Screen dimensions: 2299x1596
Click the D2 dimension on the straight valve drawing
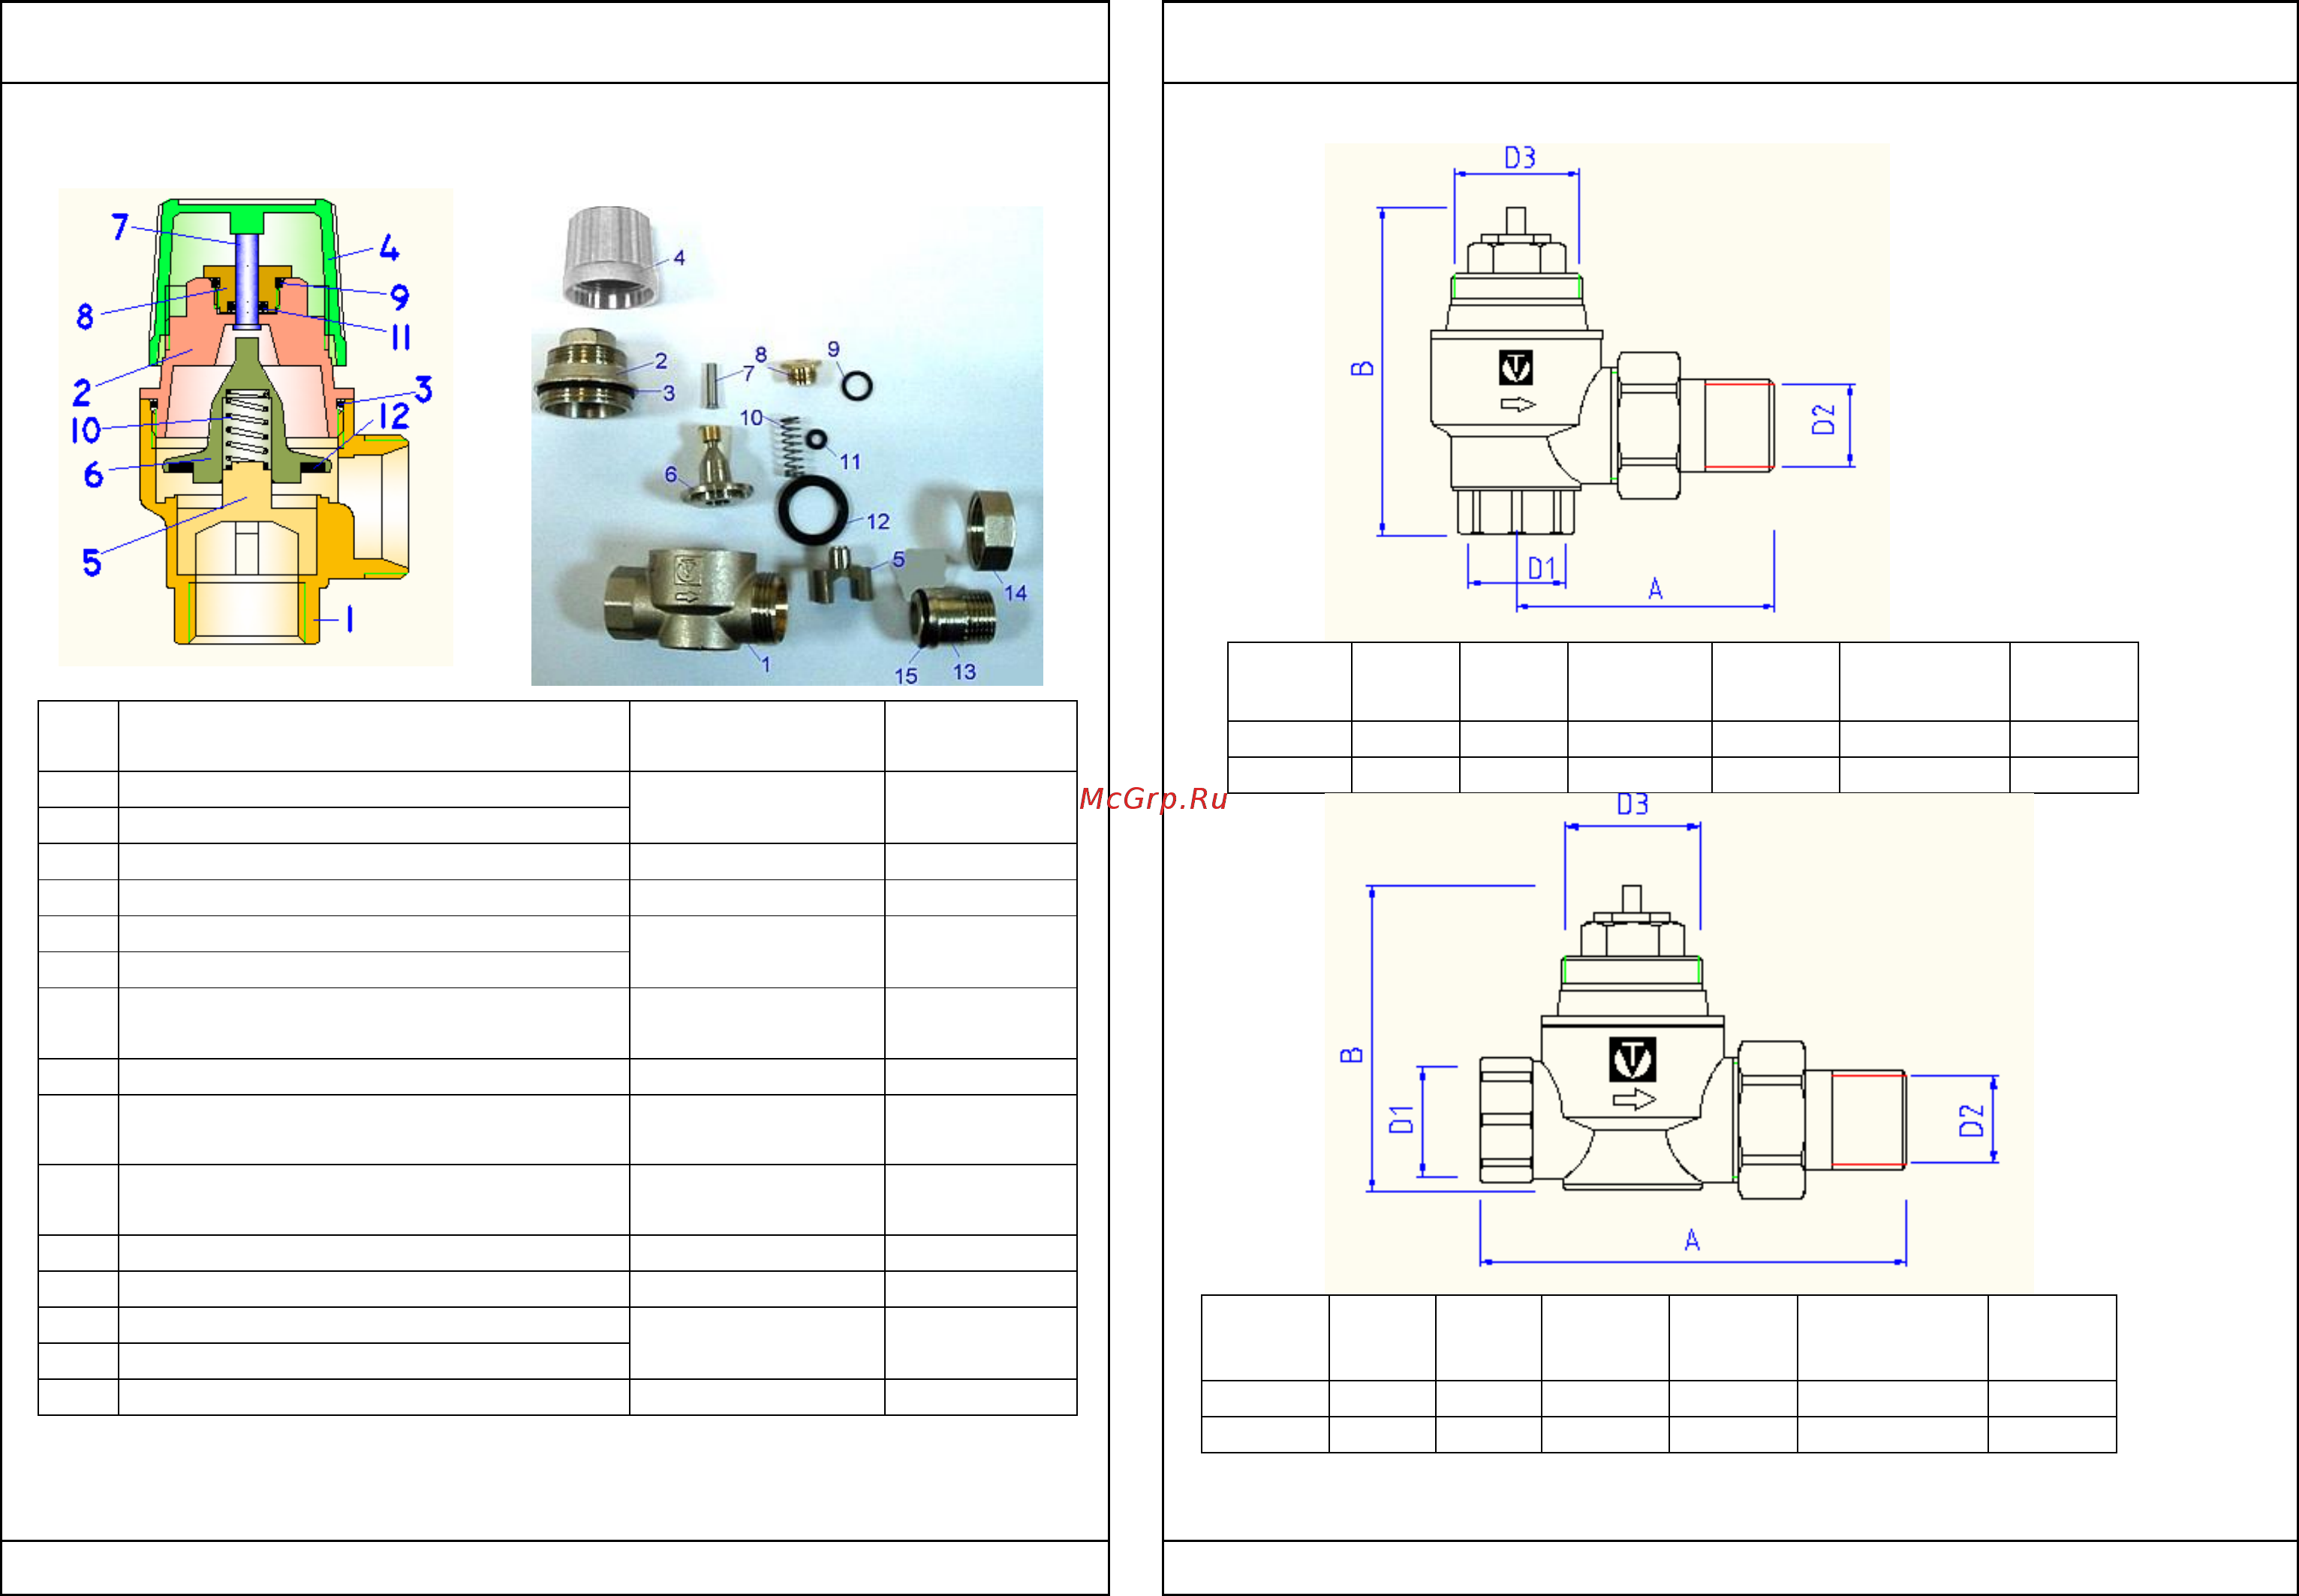point(1970,1120)
